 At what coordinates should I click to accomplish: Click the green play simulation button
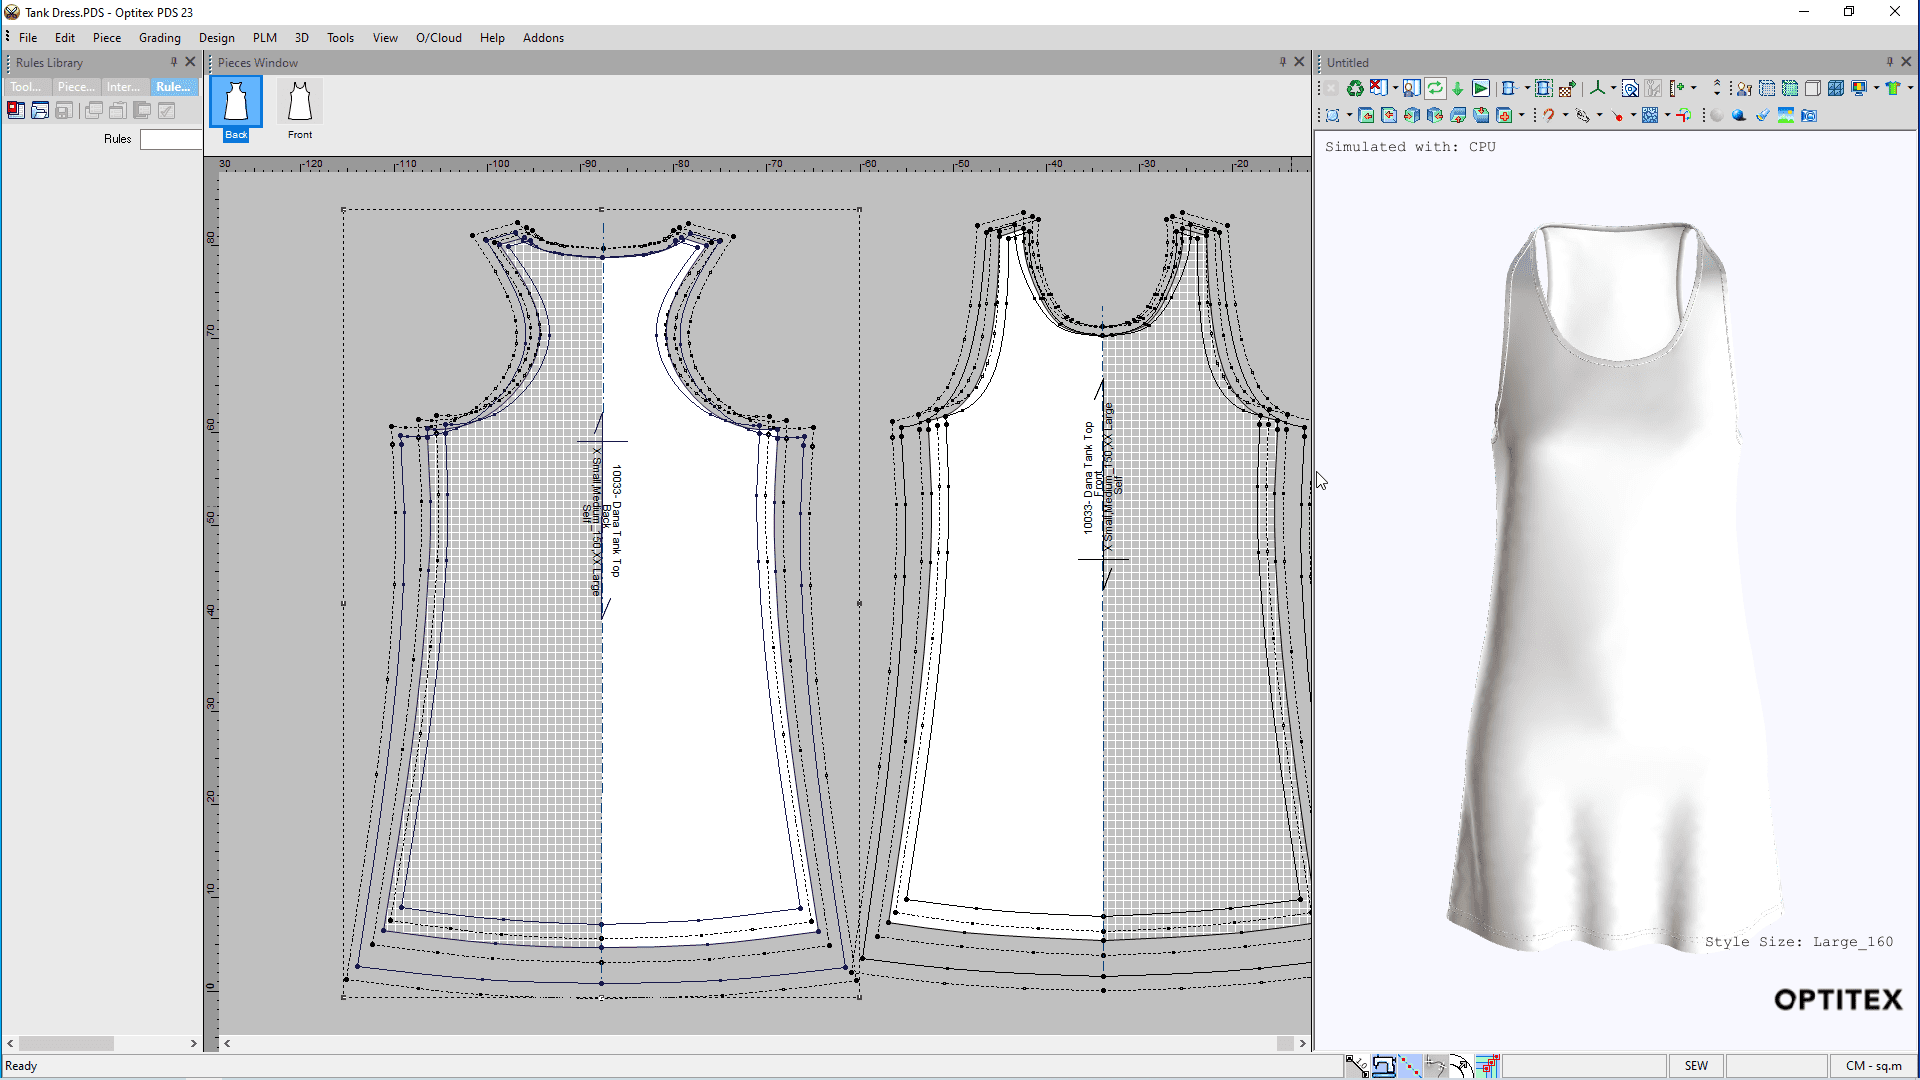tap(1481, 88)
